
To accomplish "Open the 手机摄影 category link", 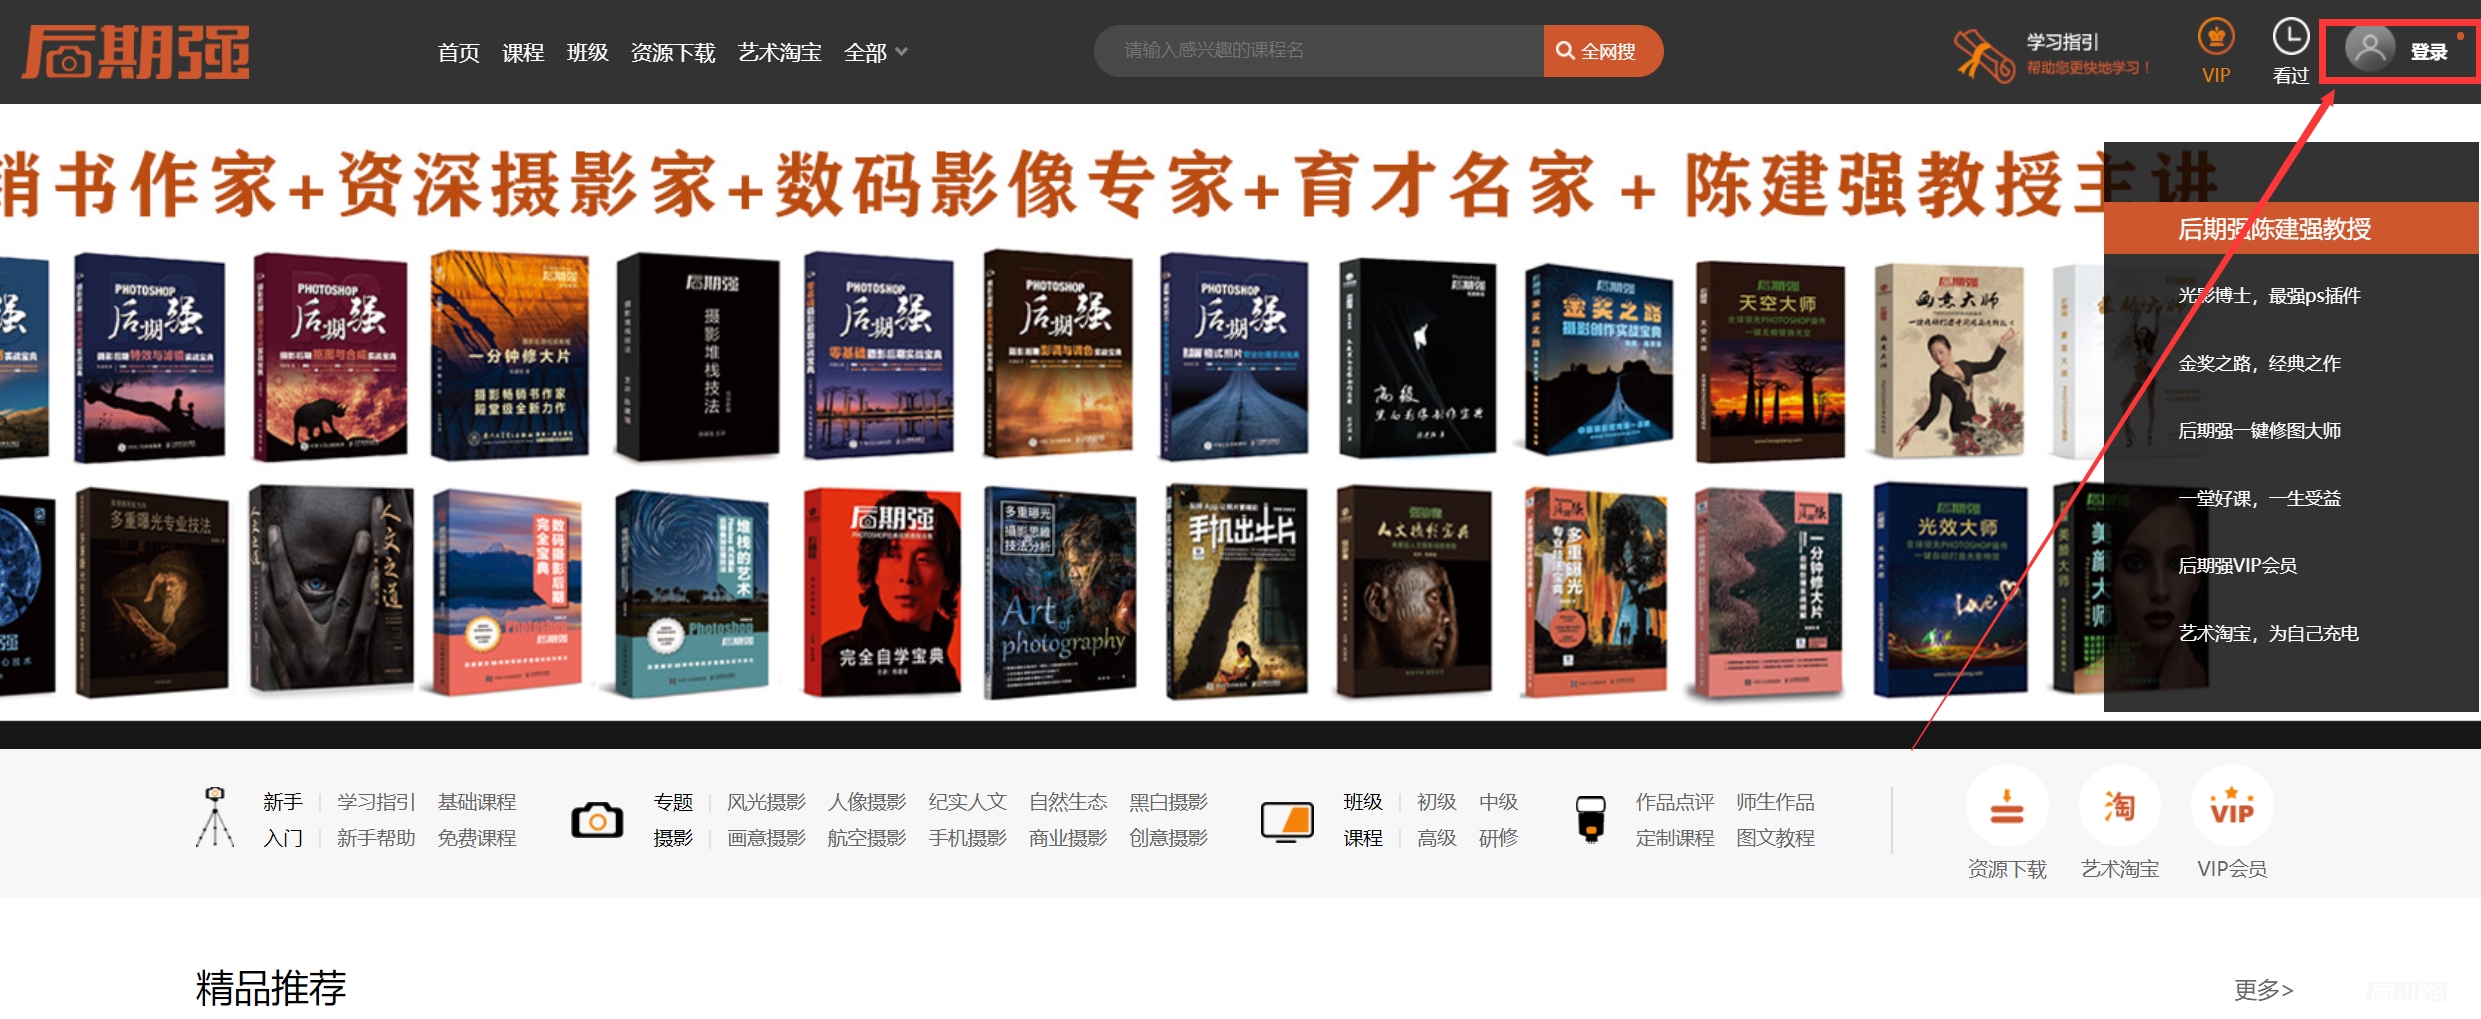I will point(967,838).
